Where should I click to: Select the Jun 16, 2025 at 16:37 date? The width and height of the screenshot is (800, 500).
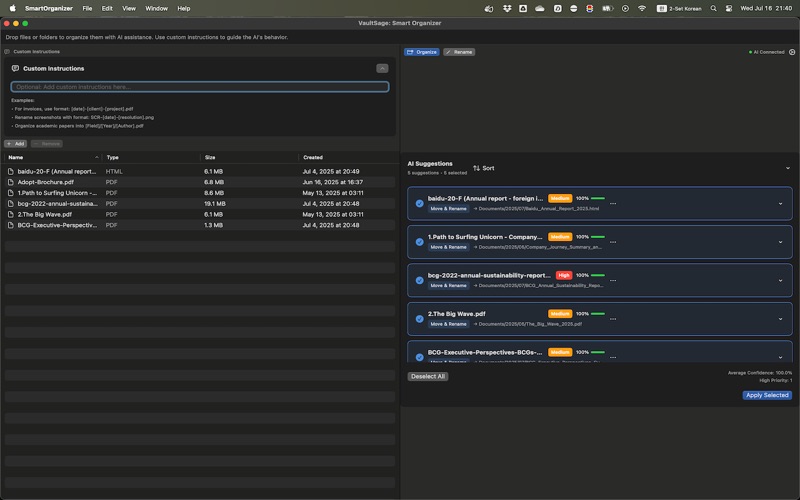coord(333,182)
